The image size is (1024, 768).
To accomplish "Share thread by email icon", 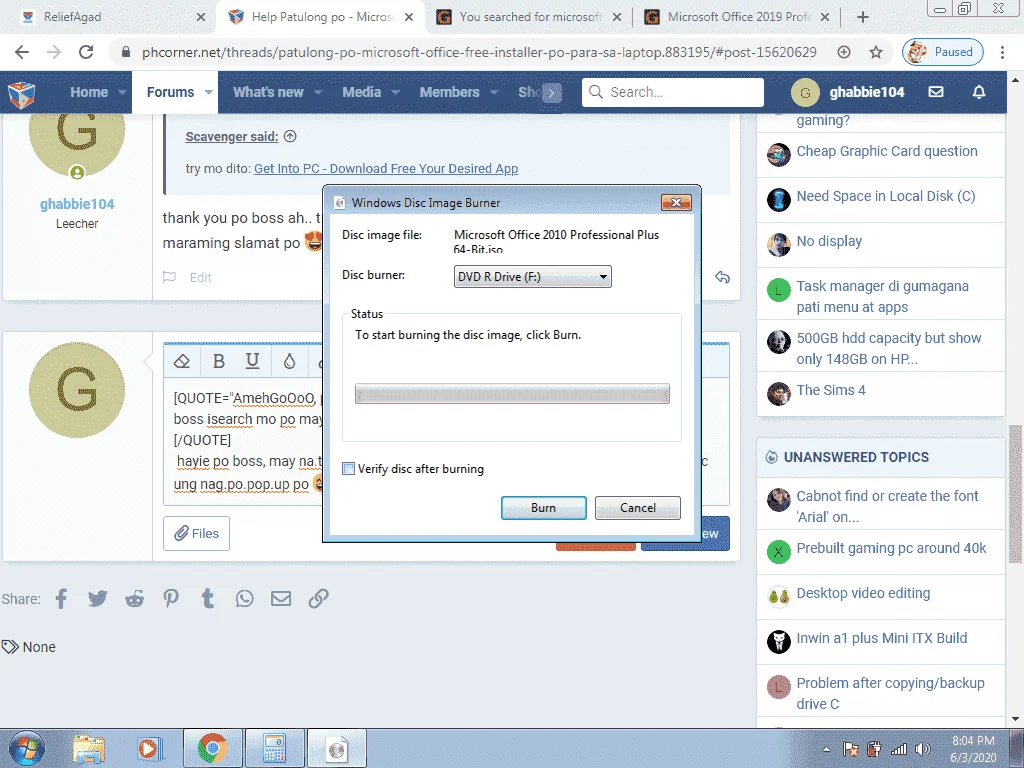I will 281,598.
